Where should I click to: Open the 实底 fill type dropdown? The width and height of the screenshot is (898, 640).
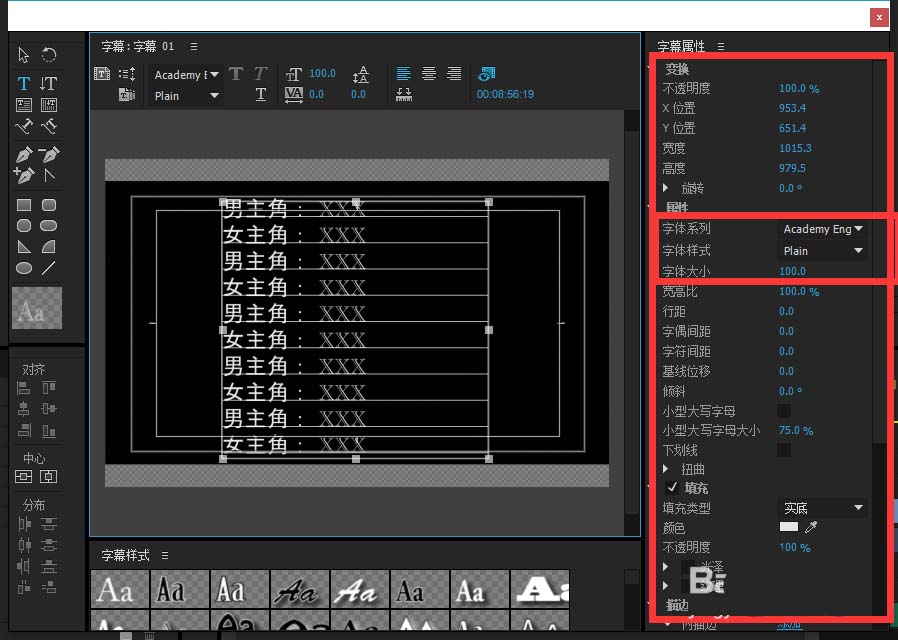[822, 508]
